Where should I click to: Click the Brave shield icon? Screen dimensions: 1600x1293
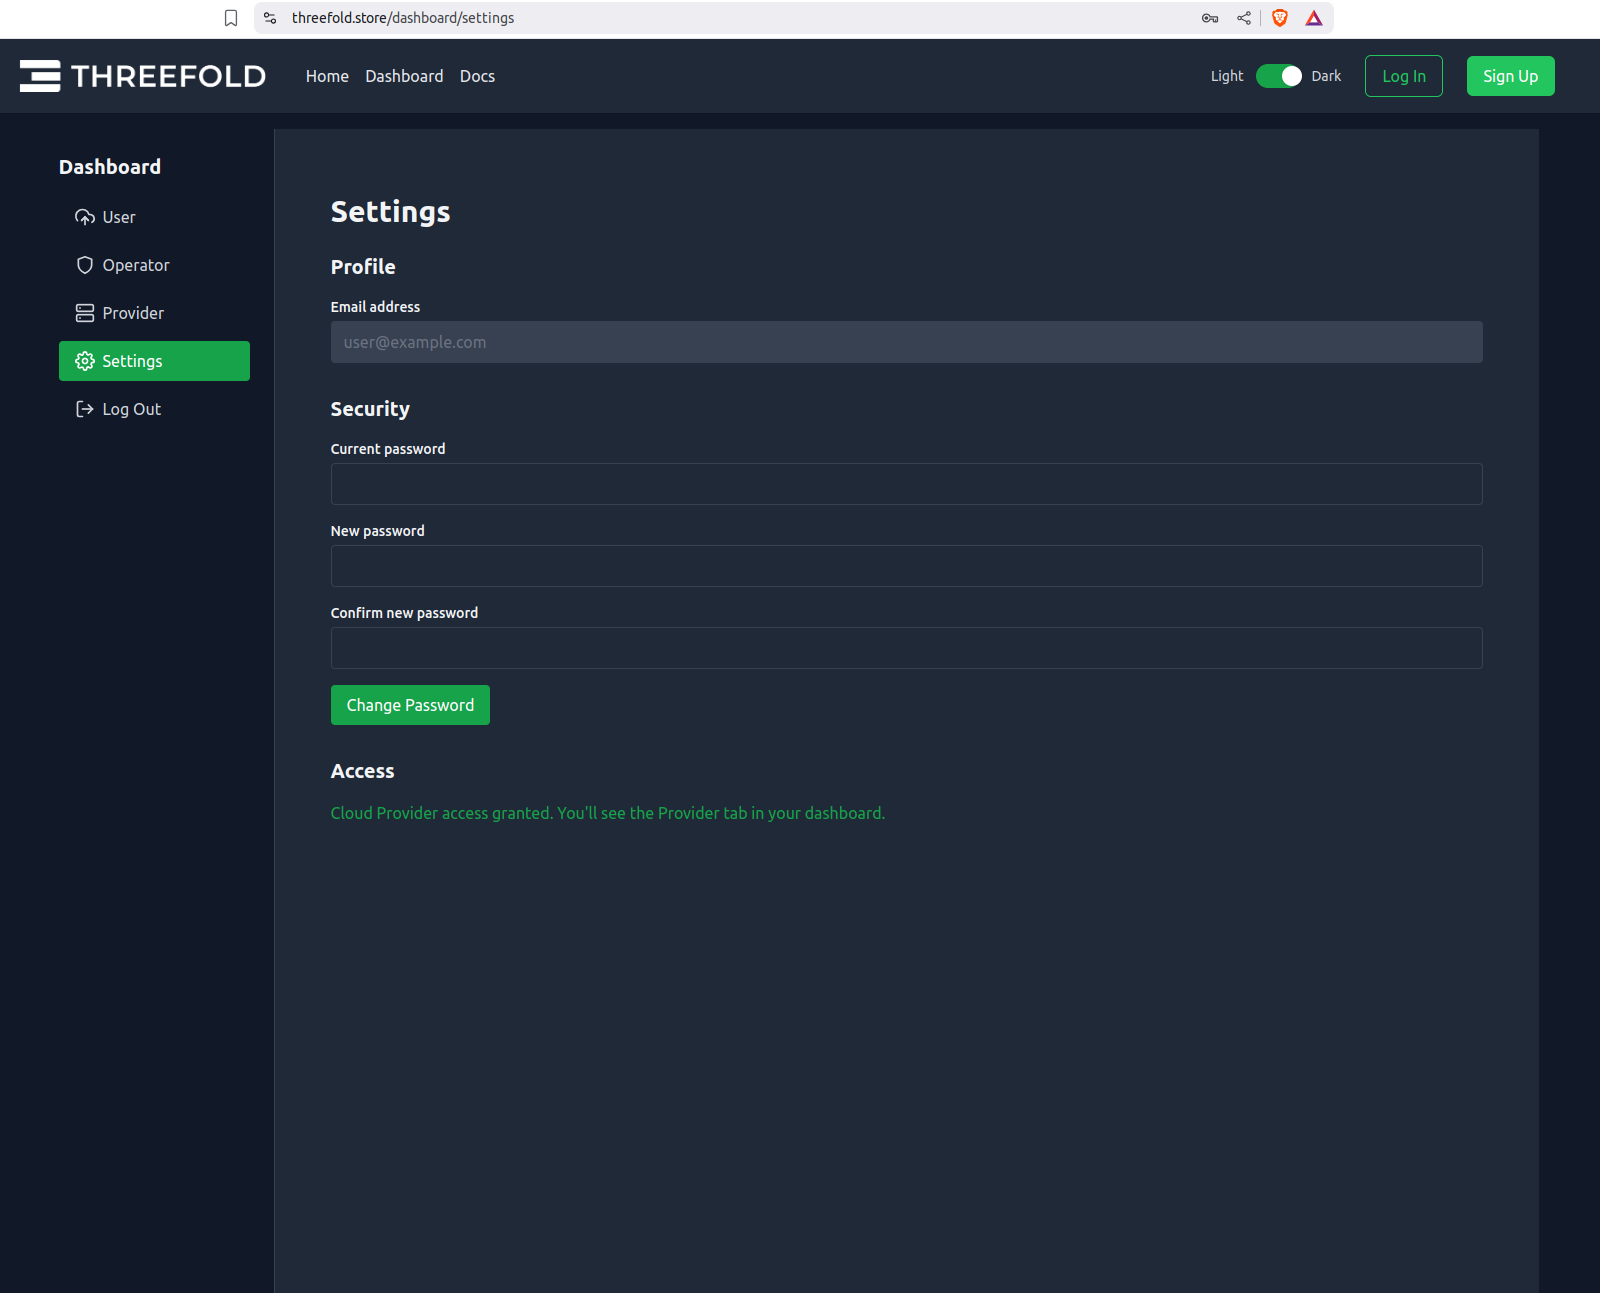click(1280, 18)
